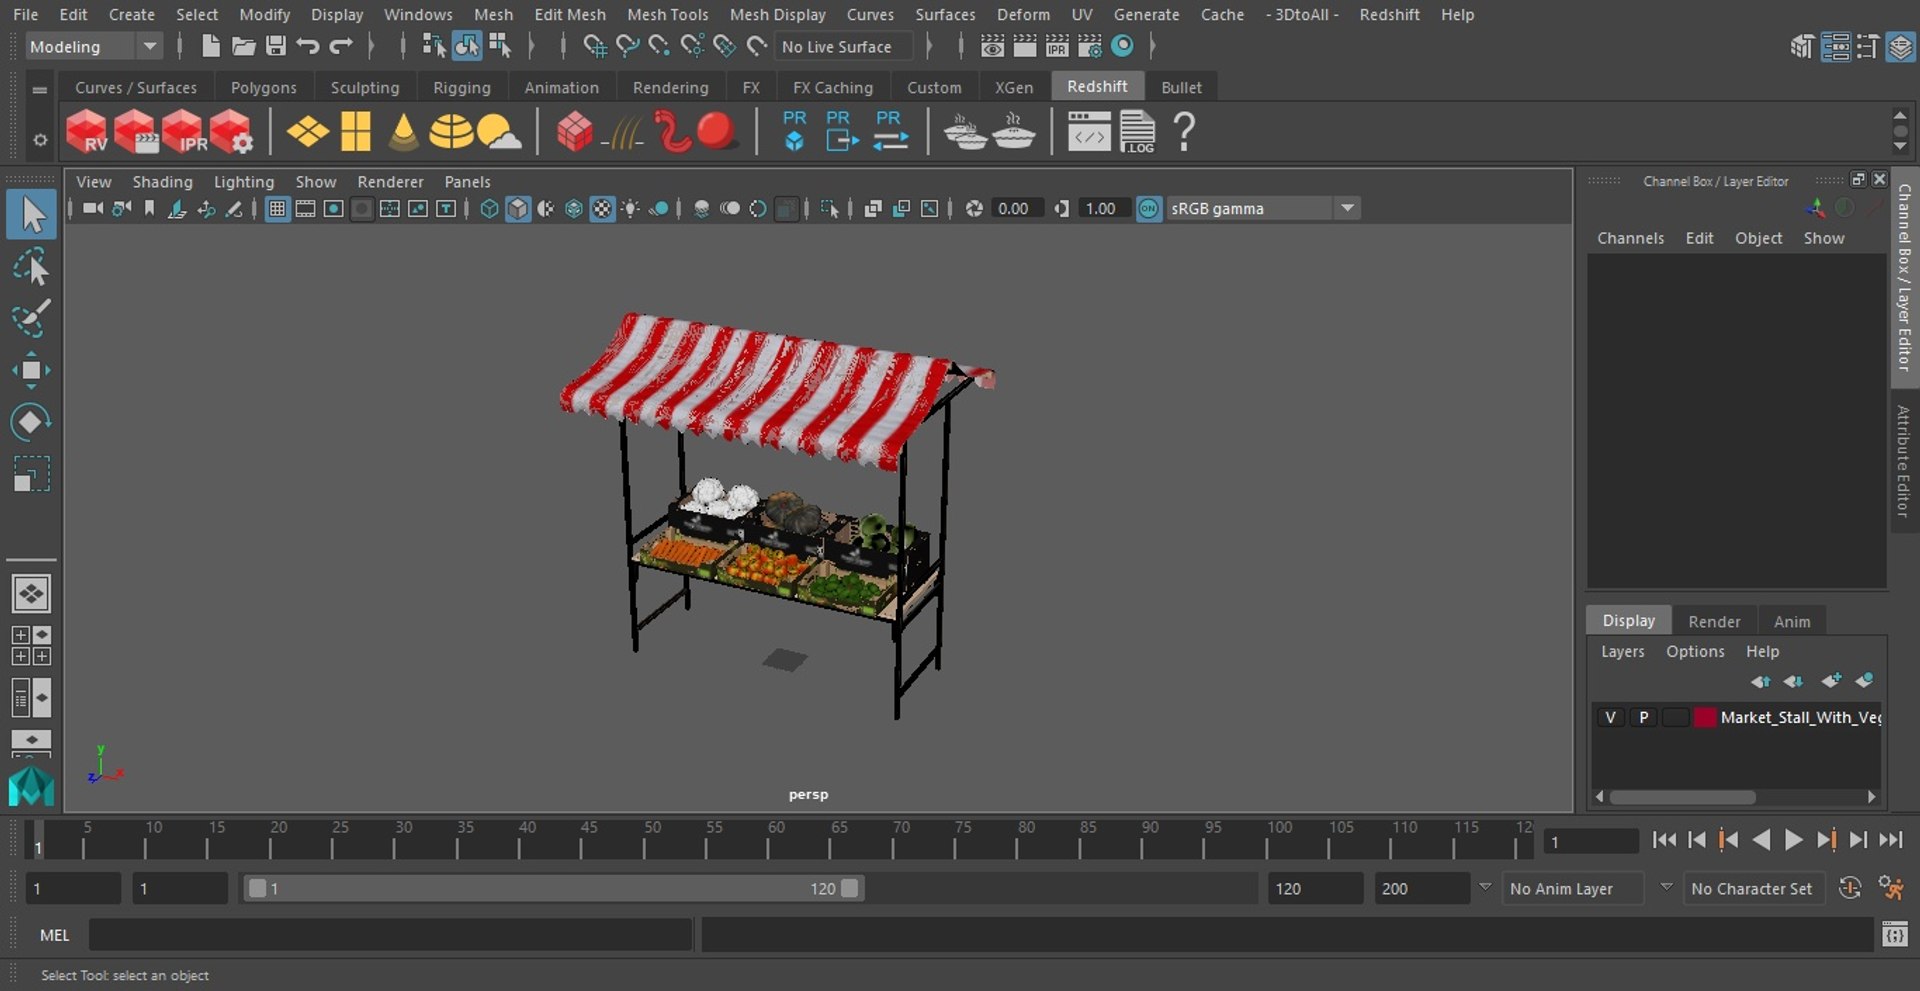This screenshot has height=991, width=1920.
Task: Click the Maya home logo icon
Action: point(31,786)
